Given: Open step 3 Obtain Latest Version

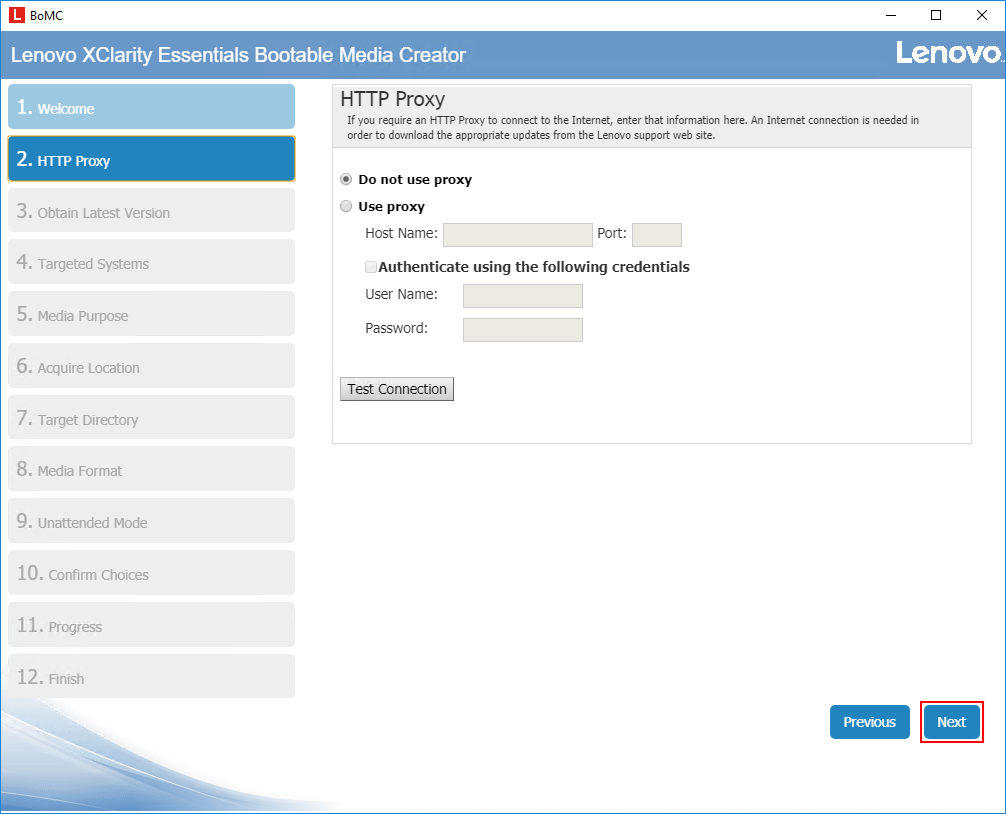Looking at the screenshot, I should point(151,210).
